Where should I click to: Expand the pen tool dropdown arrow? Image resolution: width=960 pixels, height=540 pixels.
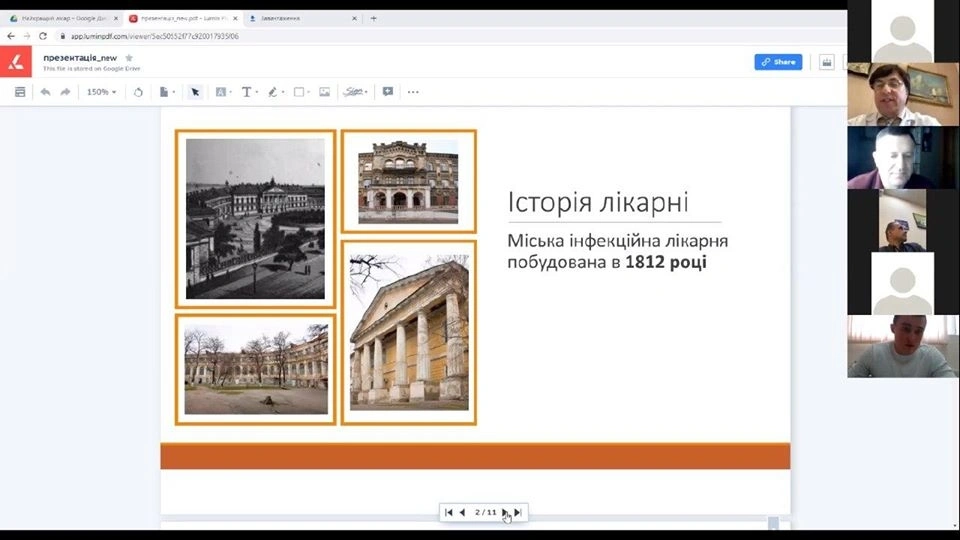click(283, 92)
